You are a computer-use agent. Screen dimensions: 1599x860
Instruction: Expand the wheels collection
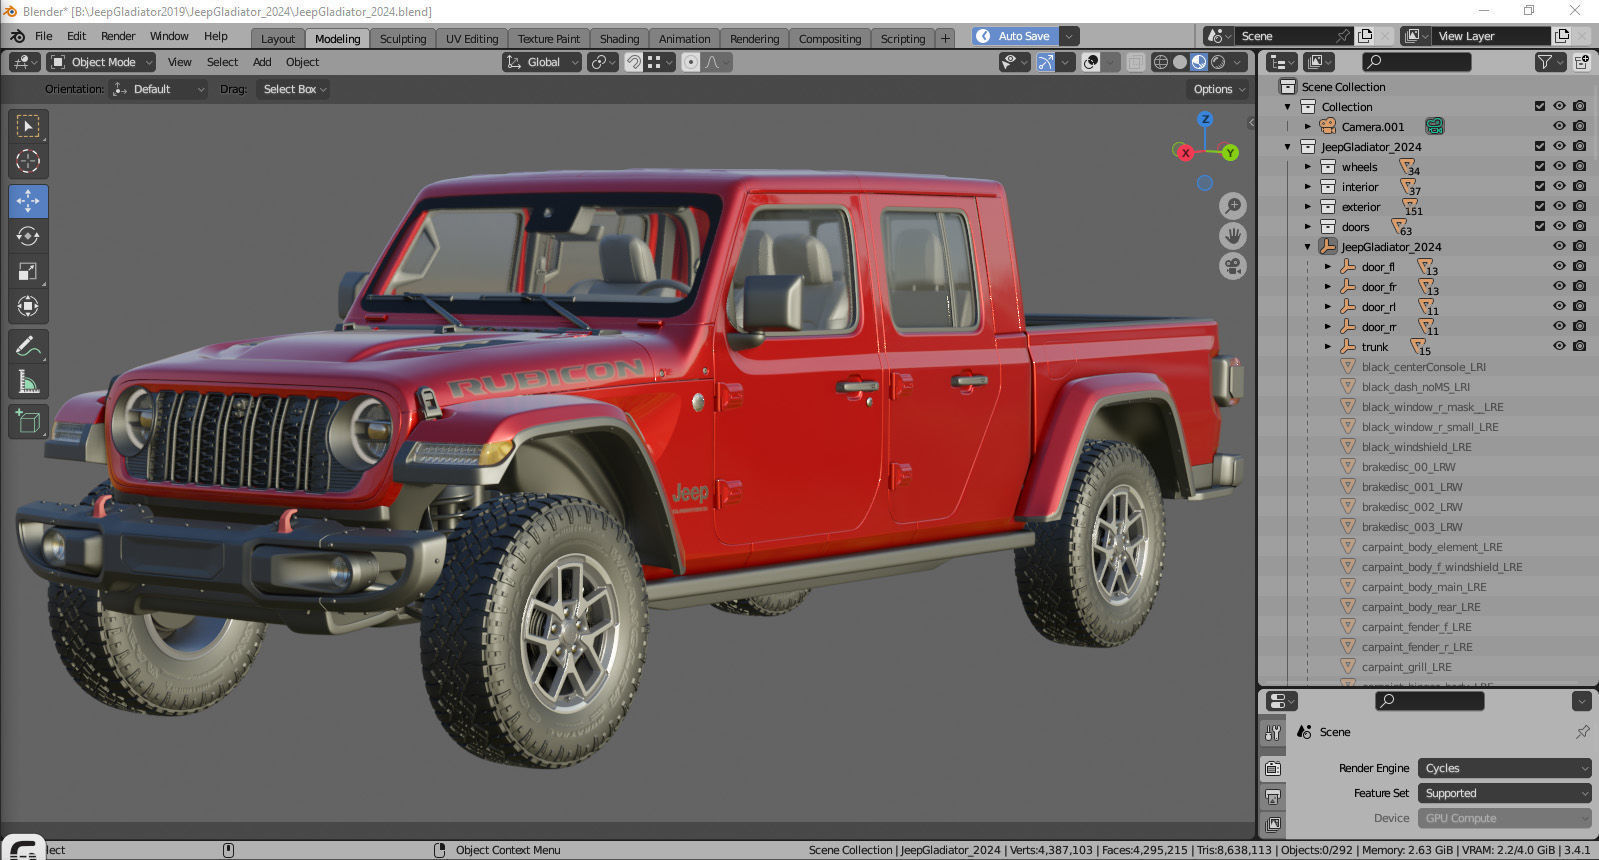pyautogui.click(x=1307, y=167)
